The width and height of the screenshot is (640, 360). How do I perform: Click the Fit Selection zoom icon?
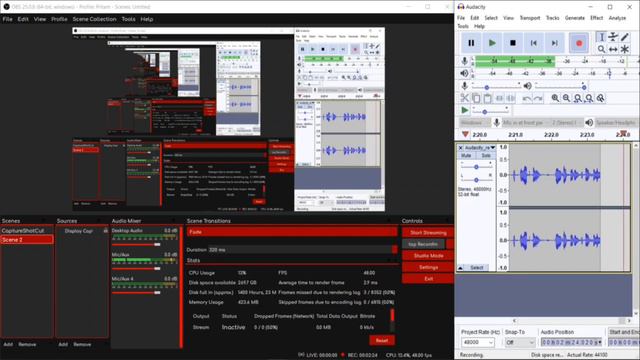pyautogui.click(x=578, y=98)
